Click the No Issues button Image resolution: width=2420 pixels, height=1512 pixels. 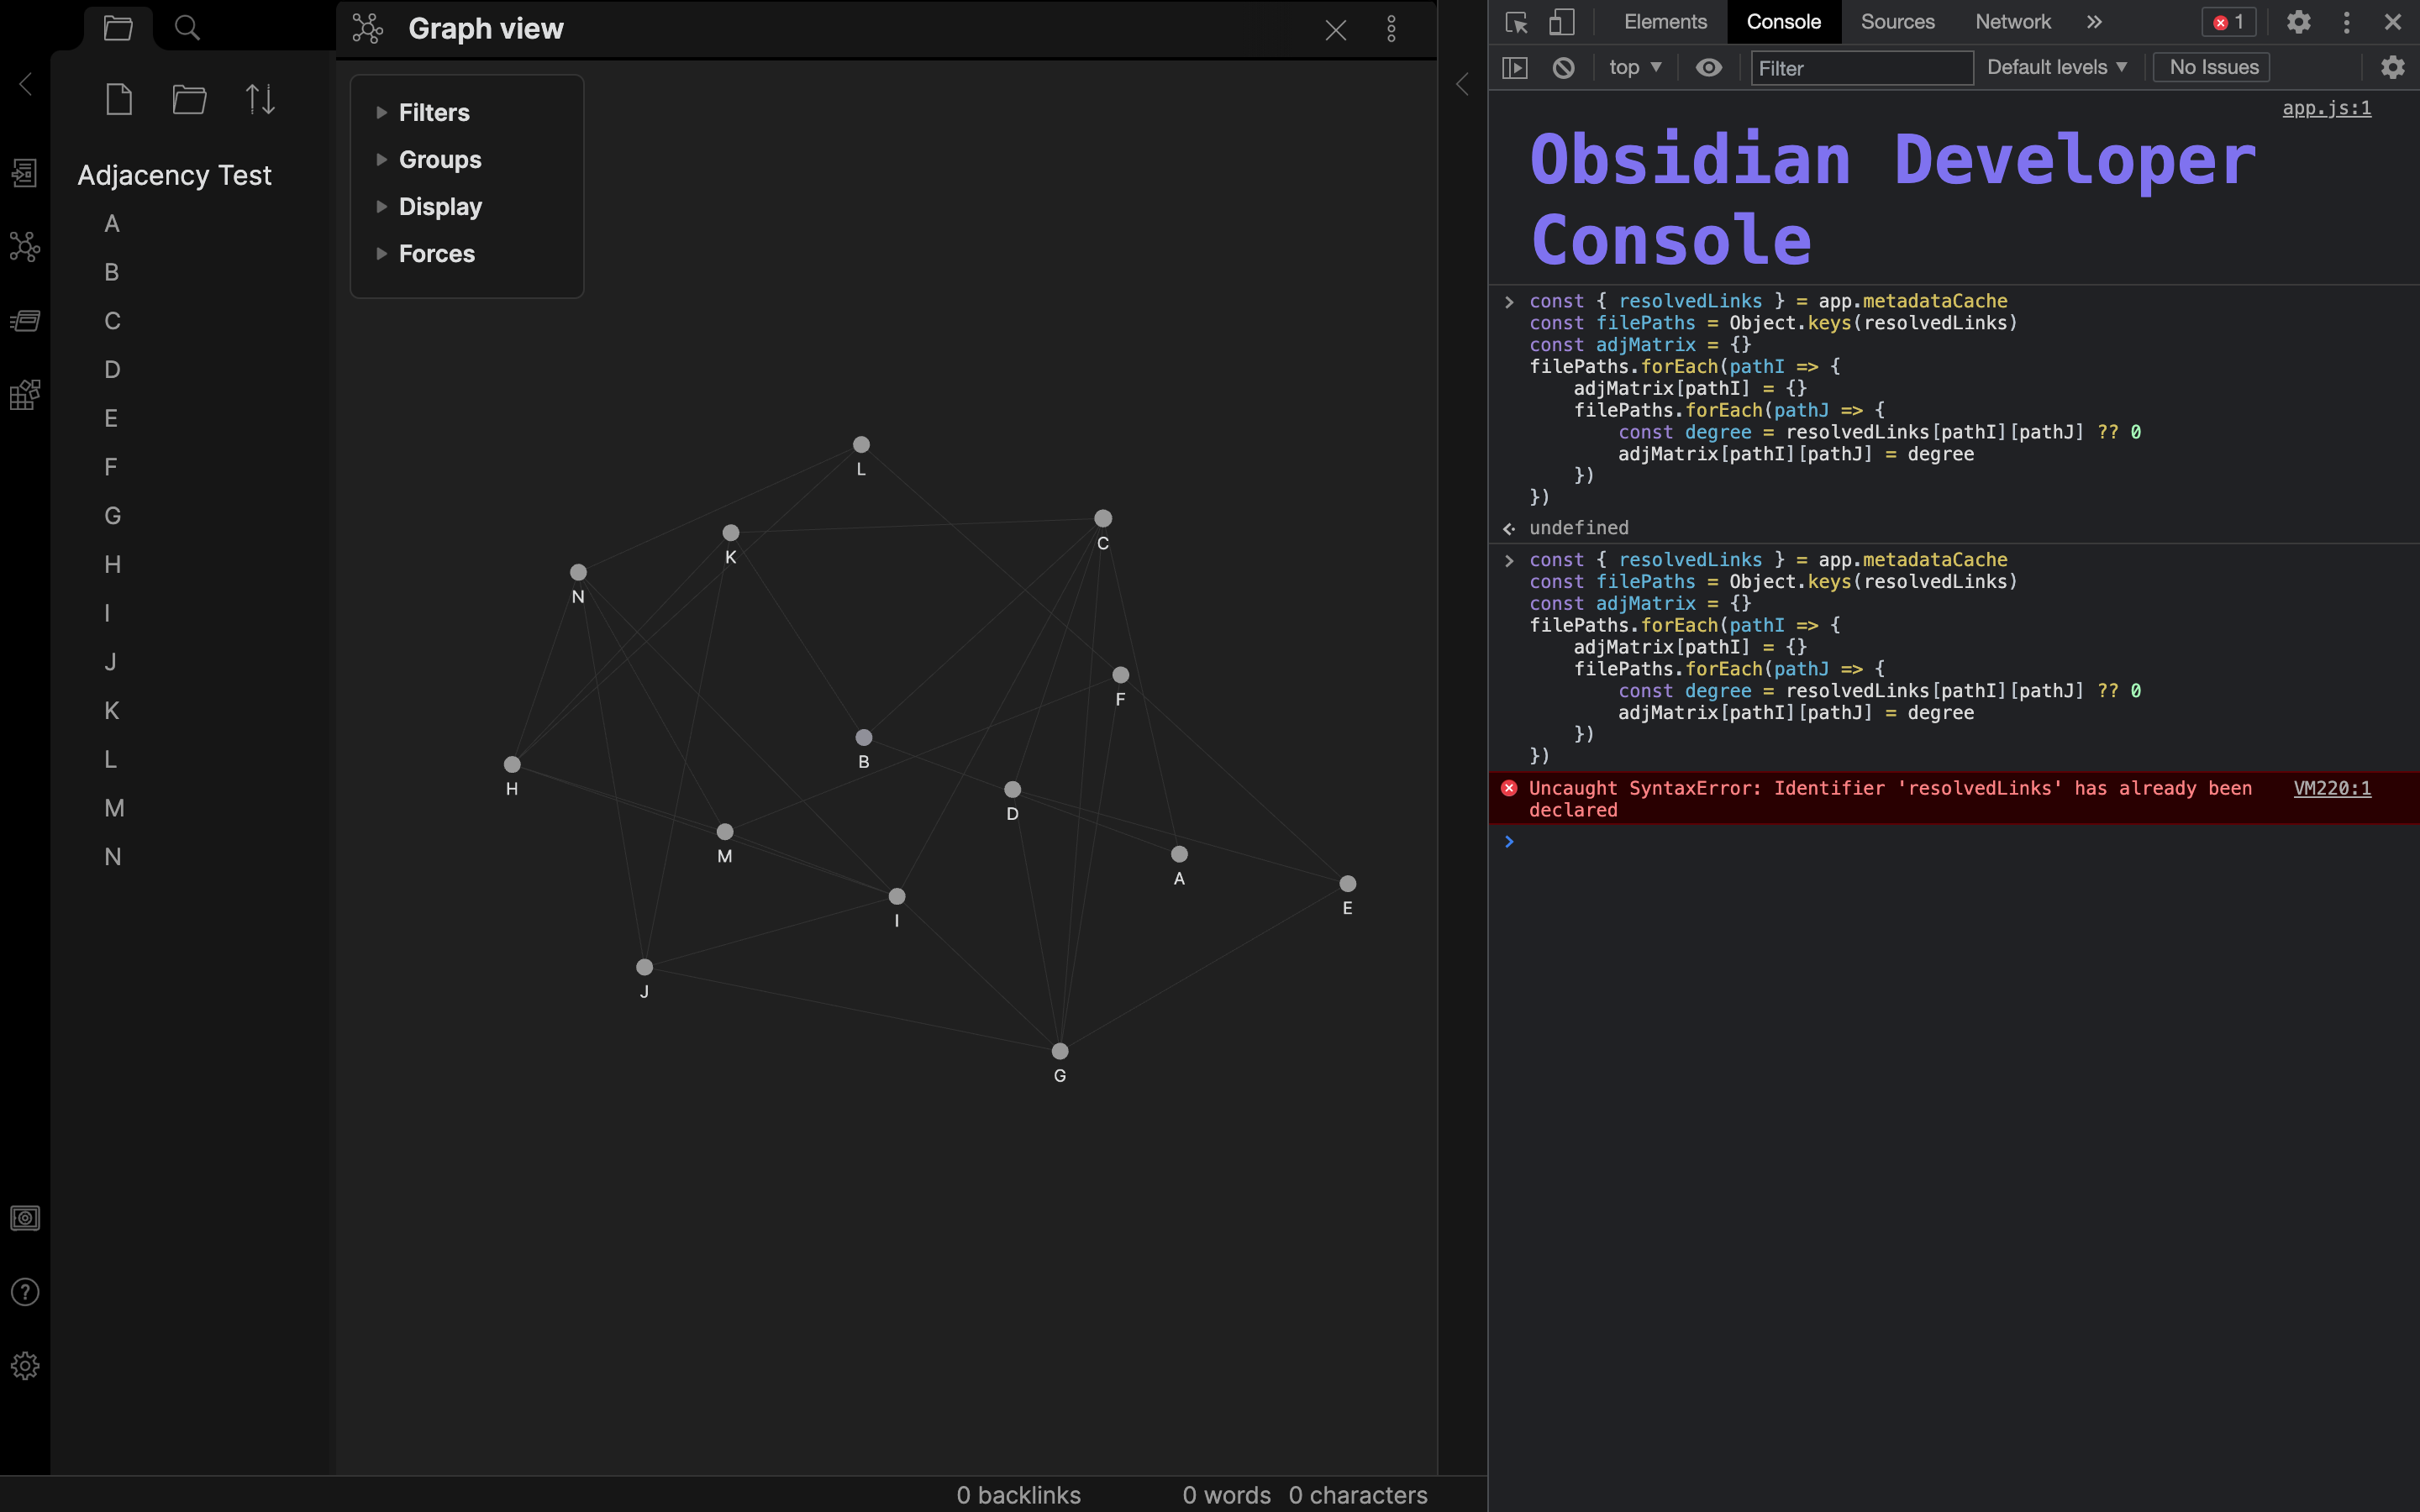click(2213, 68)
